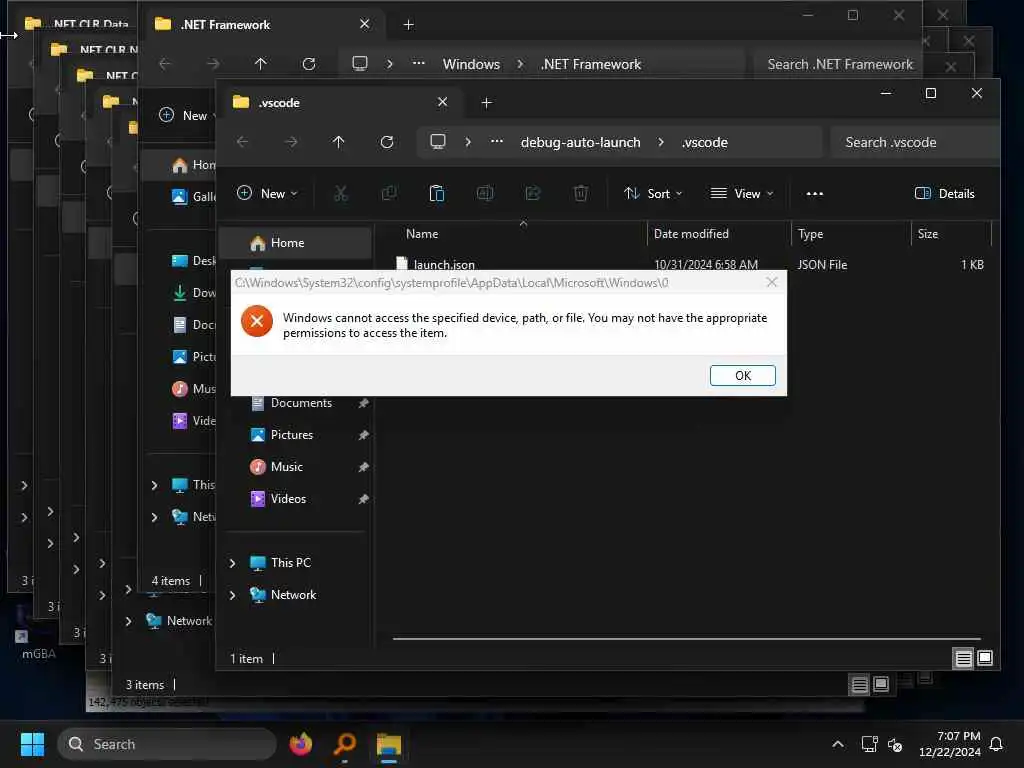The image size is (1024, 768).
Task: Click debug-auto-launch breadcrumb
Action: [x=580, y=142]
